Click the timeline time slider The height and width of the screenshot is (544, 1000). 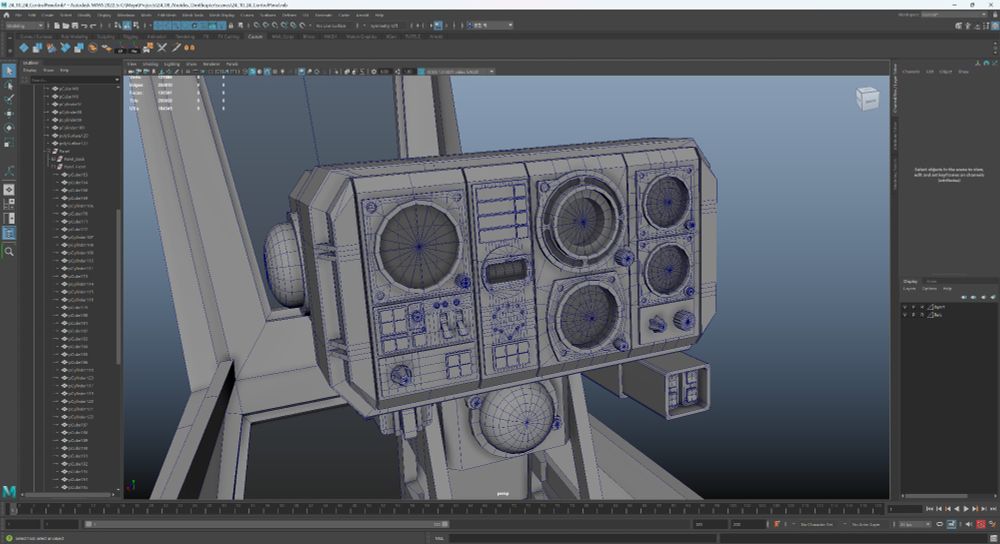(x=450, y=508)
